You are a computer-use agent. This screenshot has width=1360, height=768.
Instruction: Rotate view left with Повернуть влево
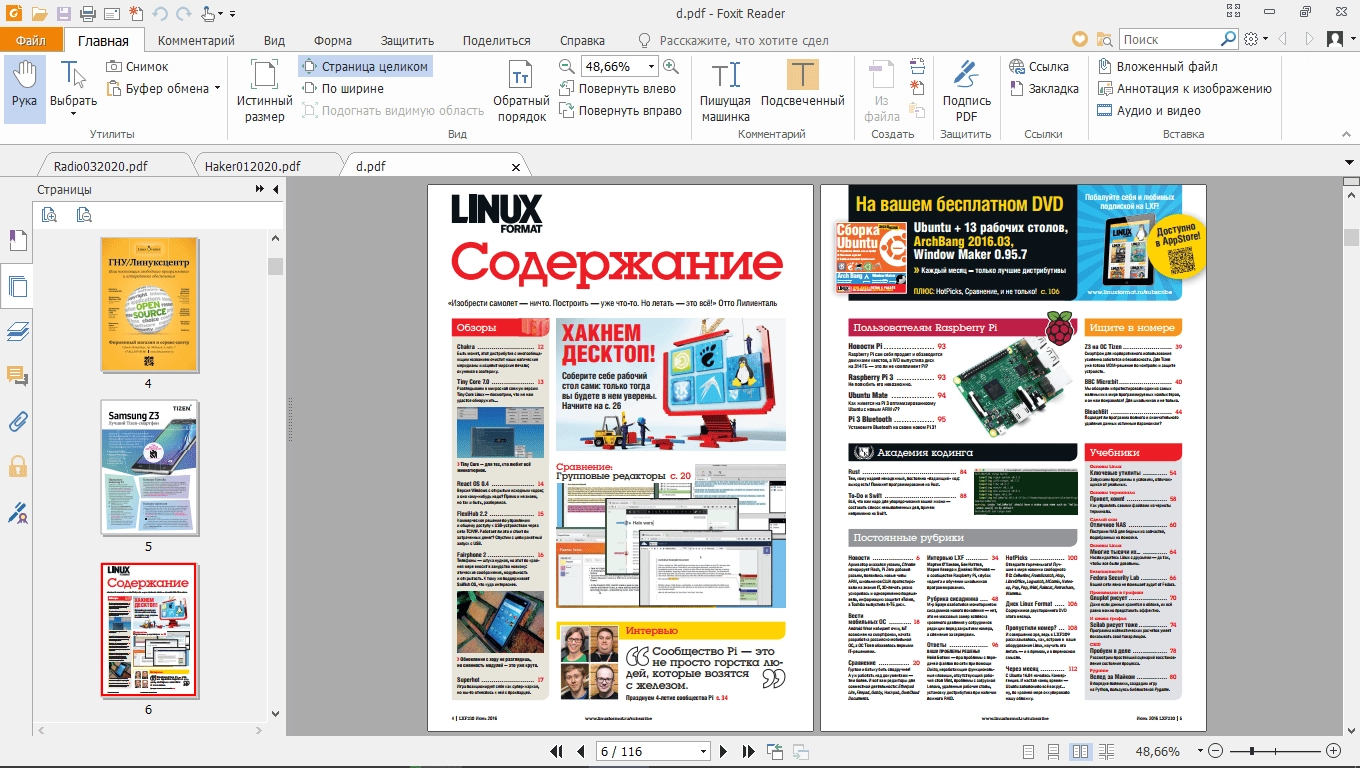click(x=617, y=89)
